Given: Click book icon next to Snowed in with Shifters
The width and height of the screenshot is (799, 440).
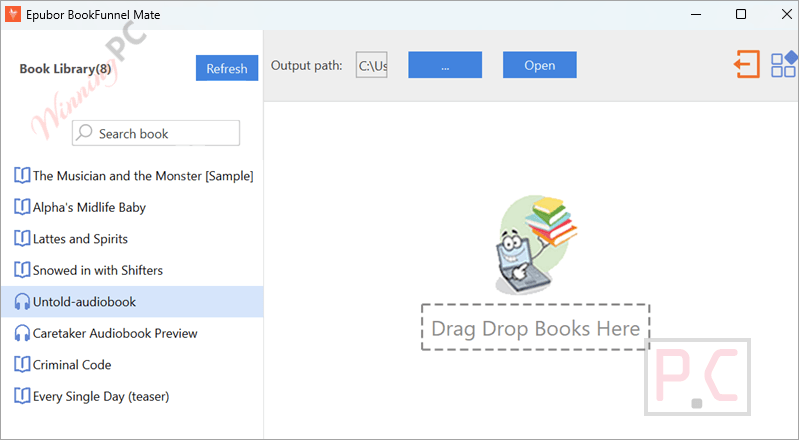Looking at the screenshot, I should (22, 270).
